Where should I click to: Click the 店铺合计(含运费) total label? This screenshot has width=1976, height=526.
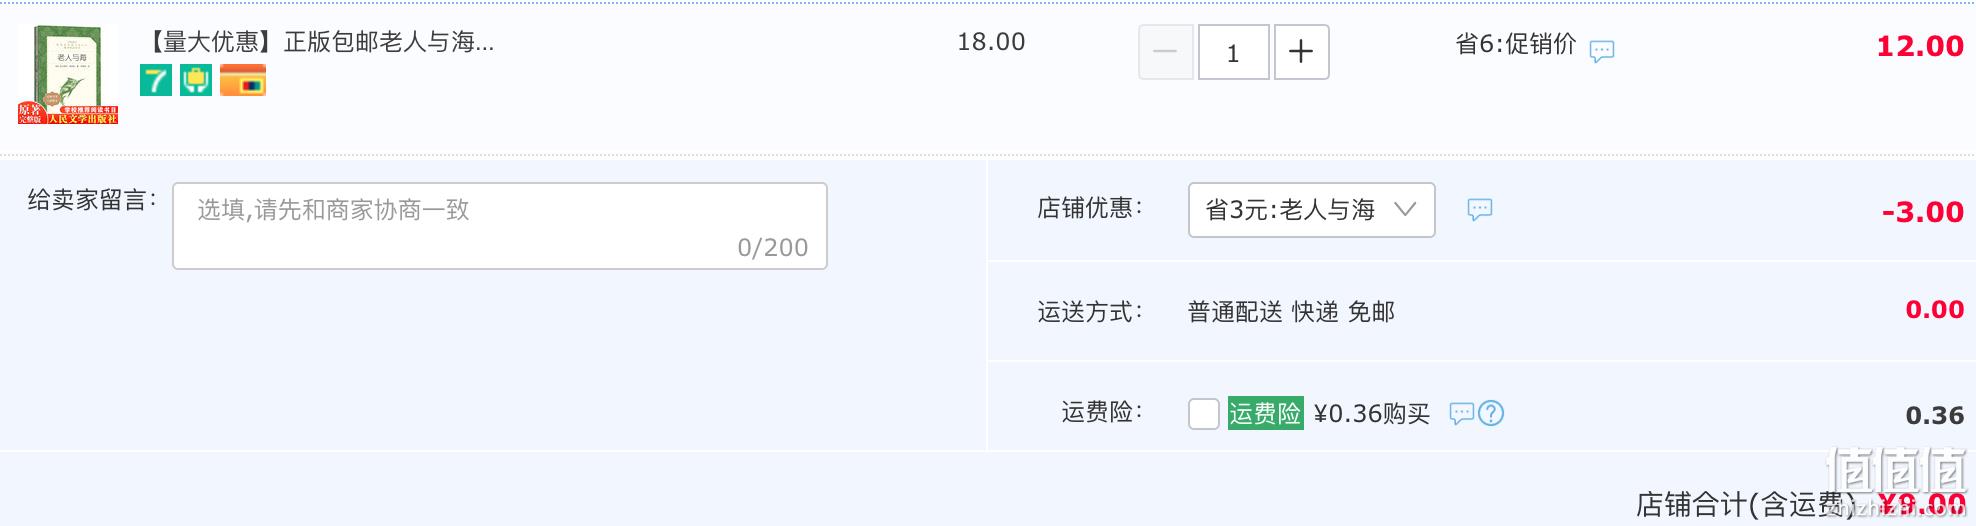pos(1746,504)
